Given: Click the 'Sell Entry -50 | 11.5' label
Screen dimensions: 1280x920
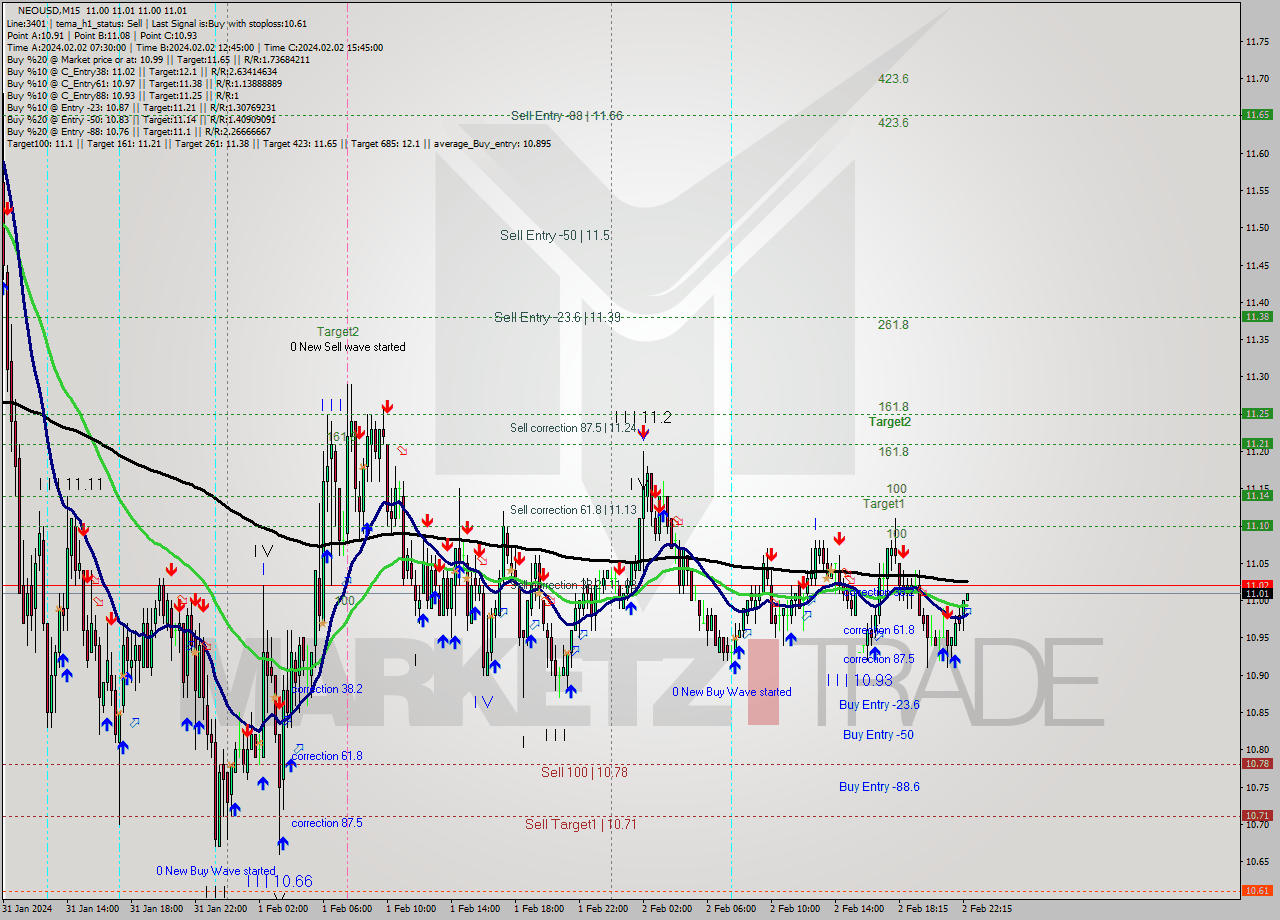Looking at the screenshot, I should click(x=555, y=235).
